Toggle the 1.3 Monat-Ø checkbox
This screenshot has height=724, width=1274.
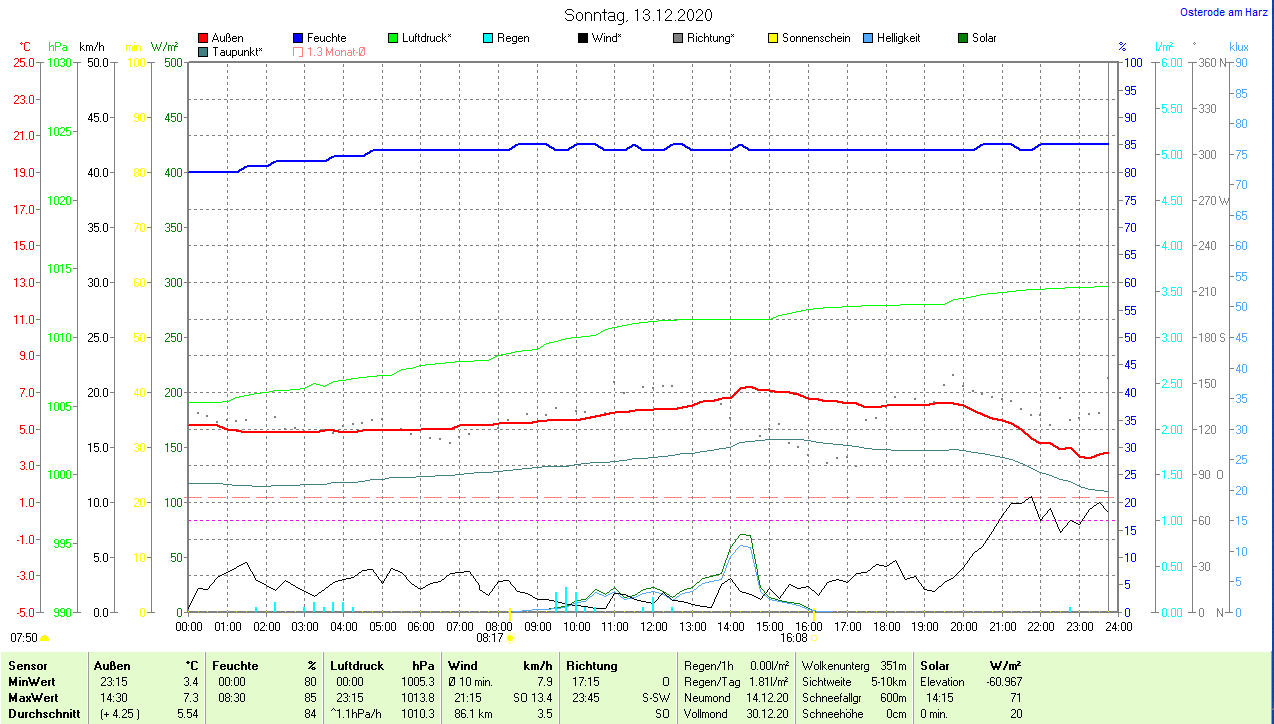[298, 51]
